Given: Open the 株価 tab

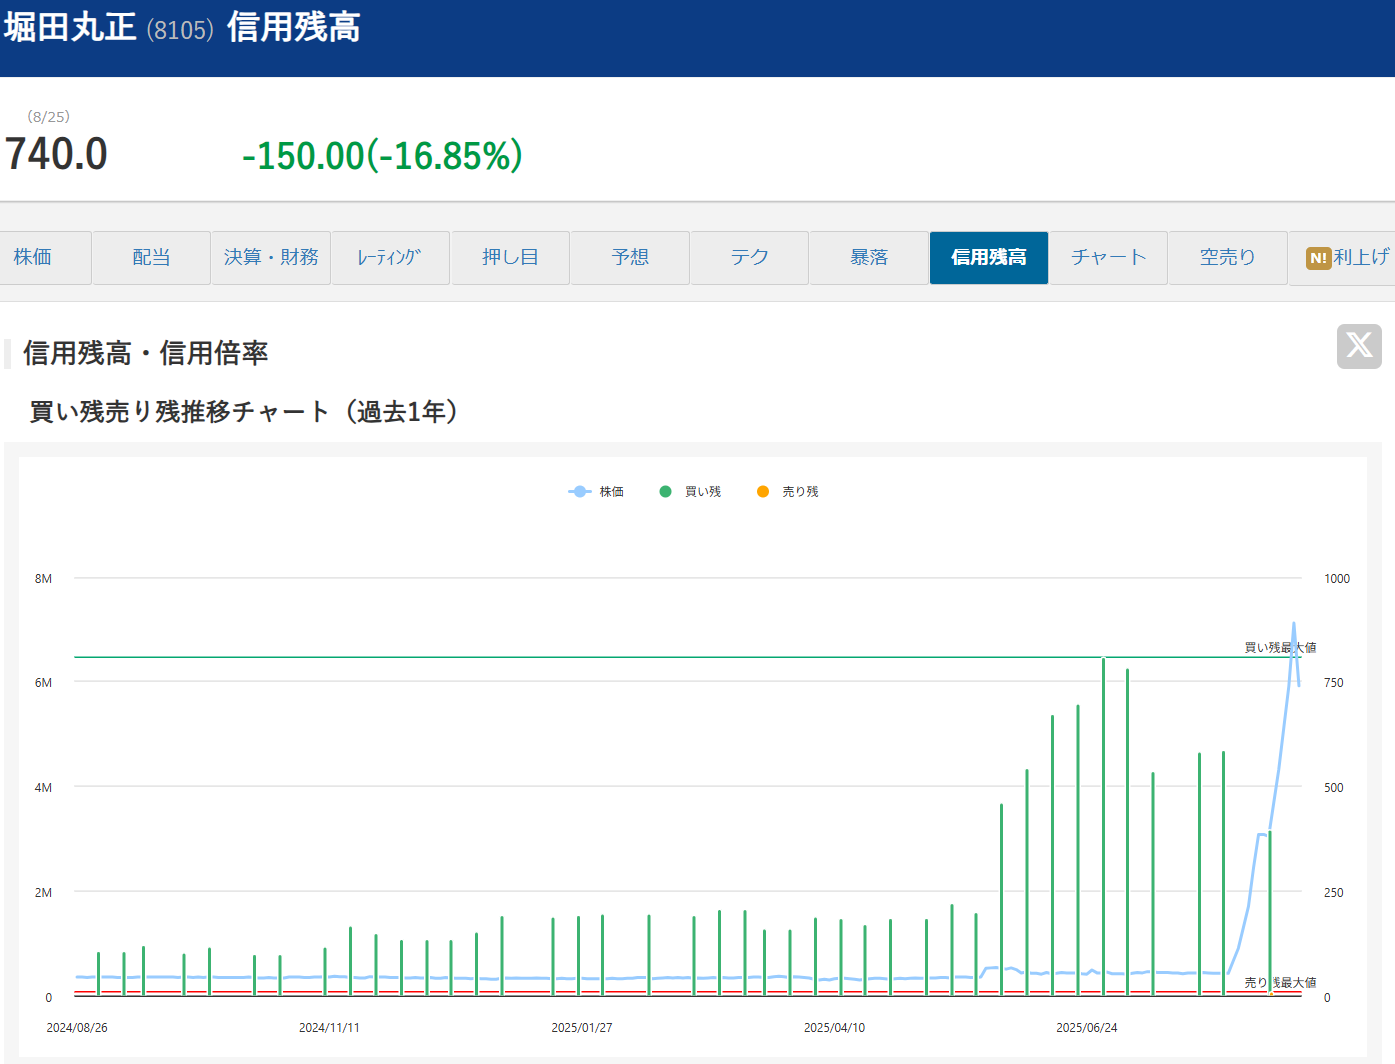Looking at the screenshot, I should pos(33,258).
